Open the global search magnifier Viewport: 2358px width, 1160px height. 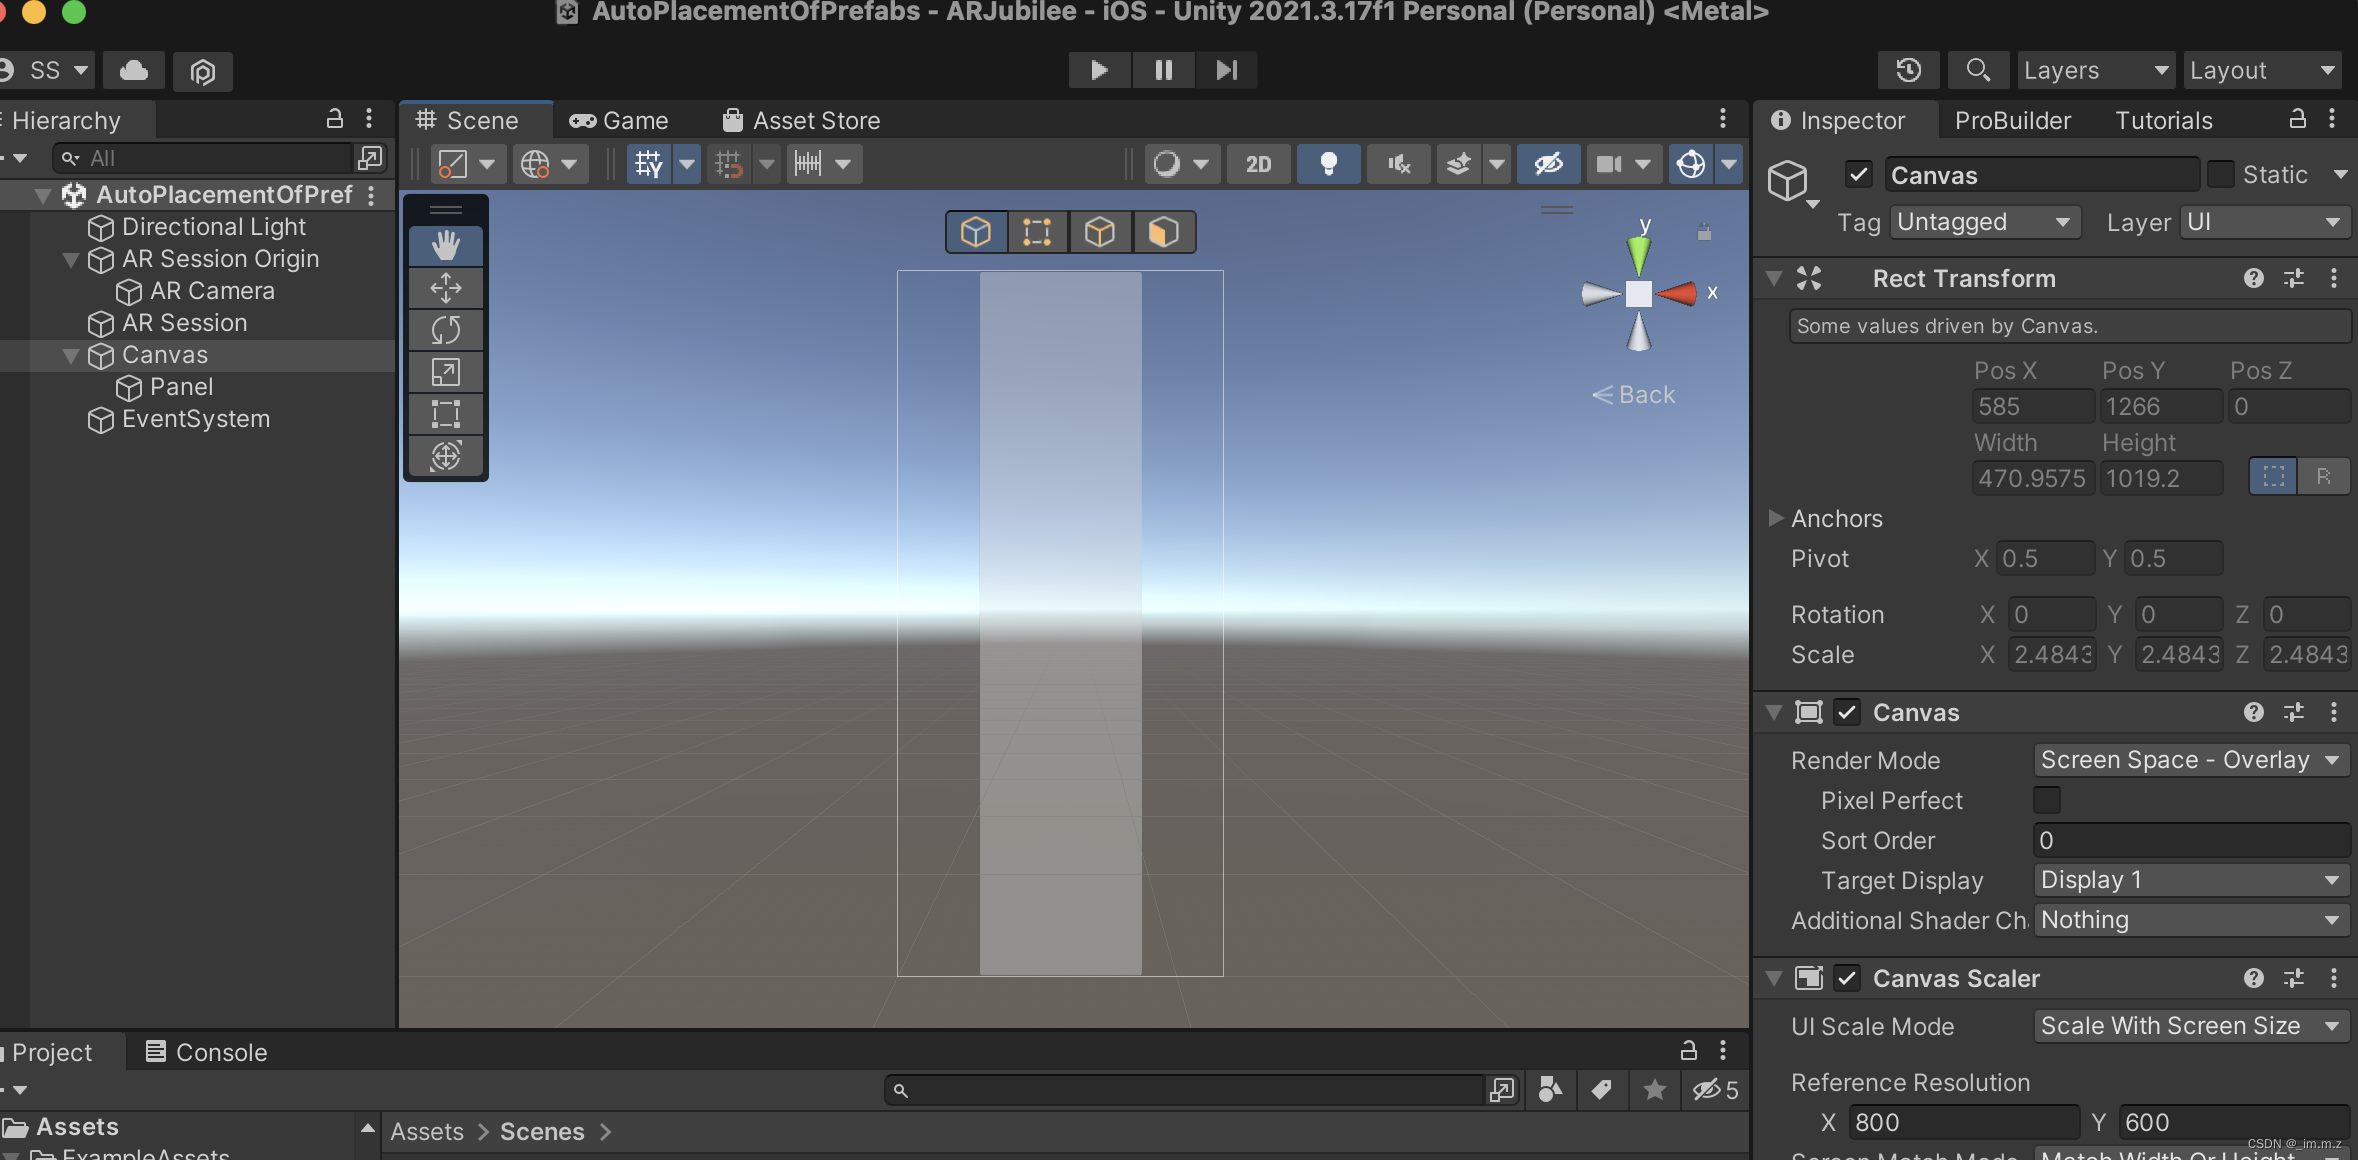point(1977,70)
